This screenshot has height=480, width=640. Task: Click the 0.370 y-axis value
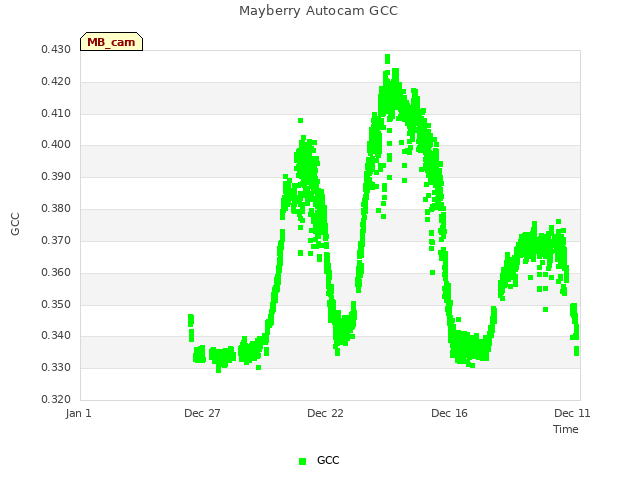(x=56, y=240)
